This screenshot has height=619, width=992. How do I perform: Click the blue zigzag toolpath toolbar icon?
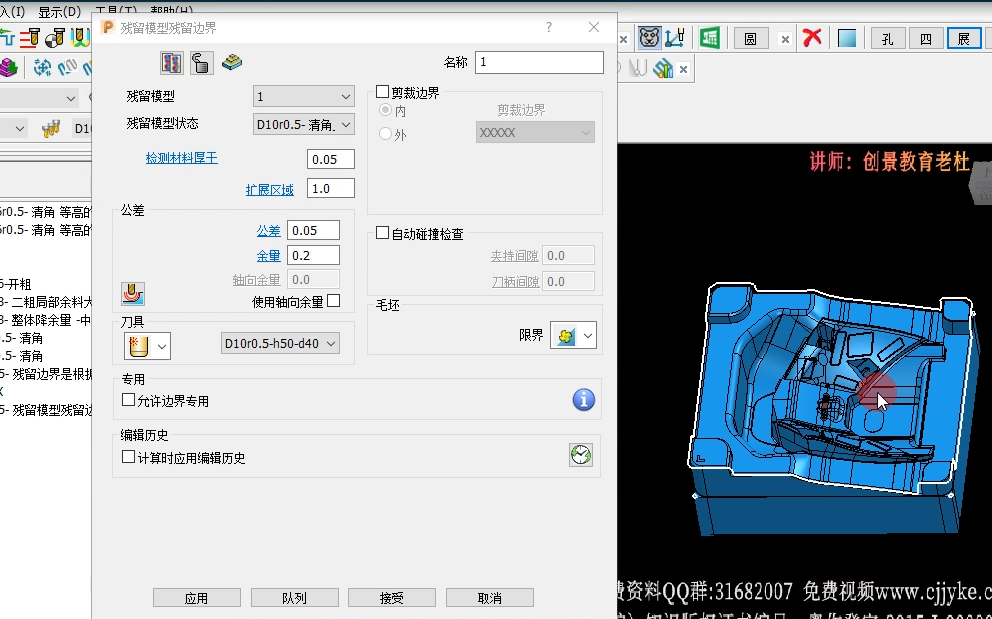pos(68,67)
